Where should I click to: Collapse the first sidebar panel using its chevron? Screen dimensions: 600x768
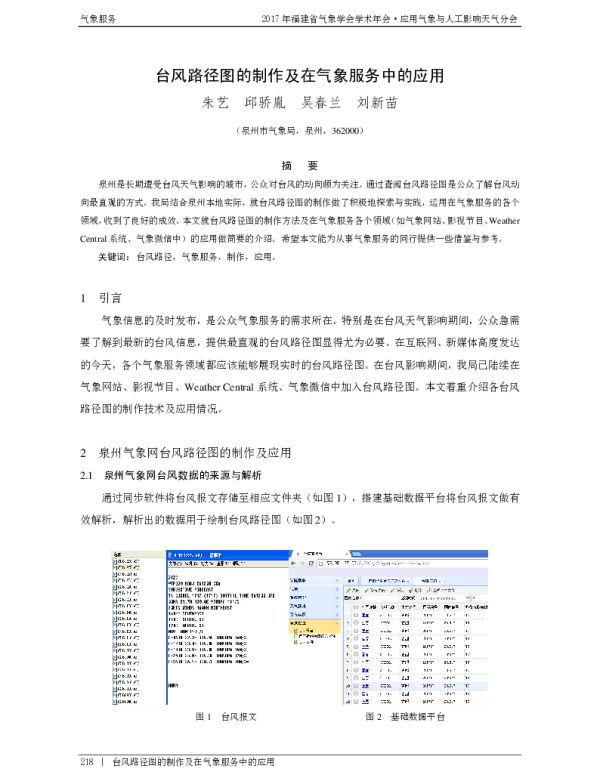tap(338, 580)
